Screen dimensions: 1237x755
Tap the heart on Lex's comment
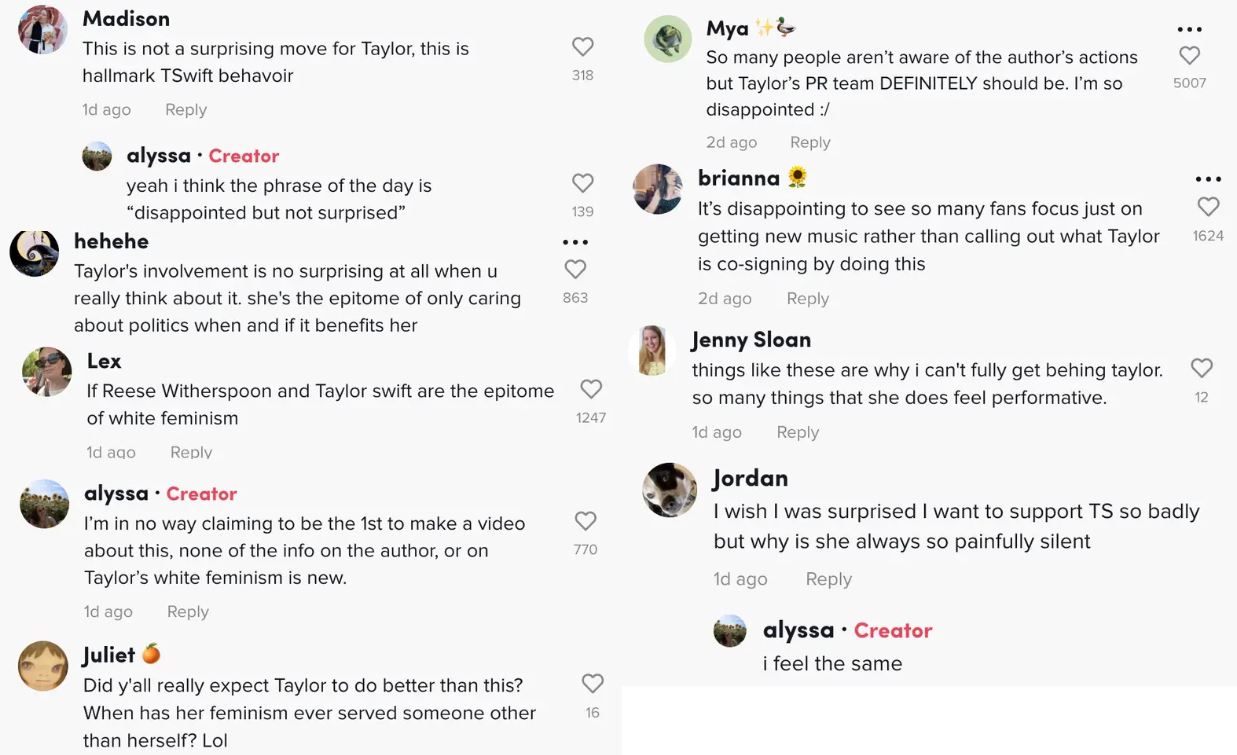point(591,389)
